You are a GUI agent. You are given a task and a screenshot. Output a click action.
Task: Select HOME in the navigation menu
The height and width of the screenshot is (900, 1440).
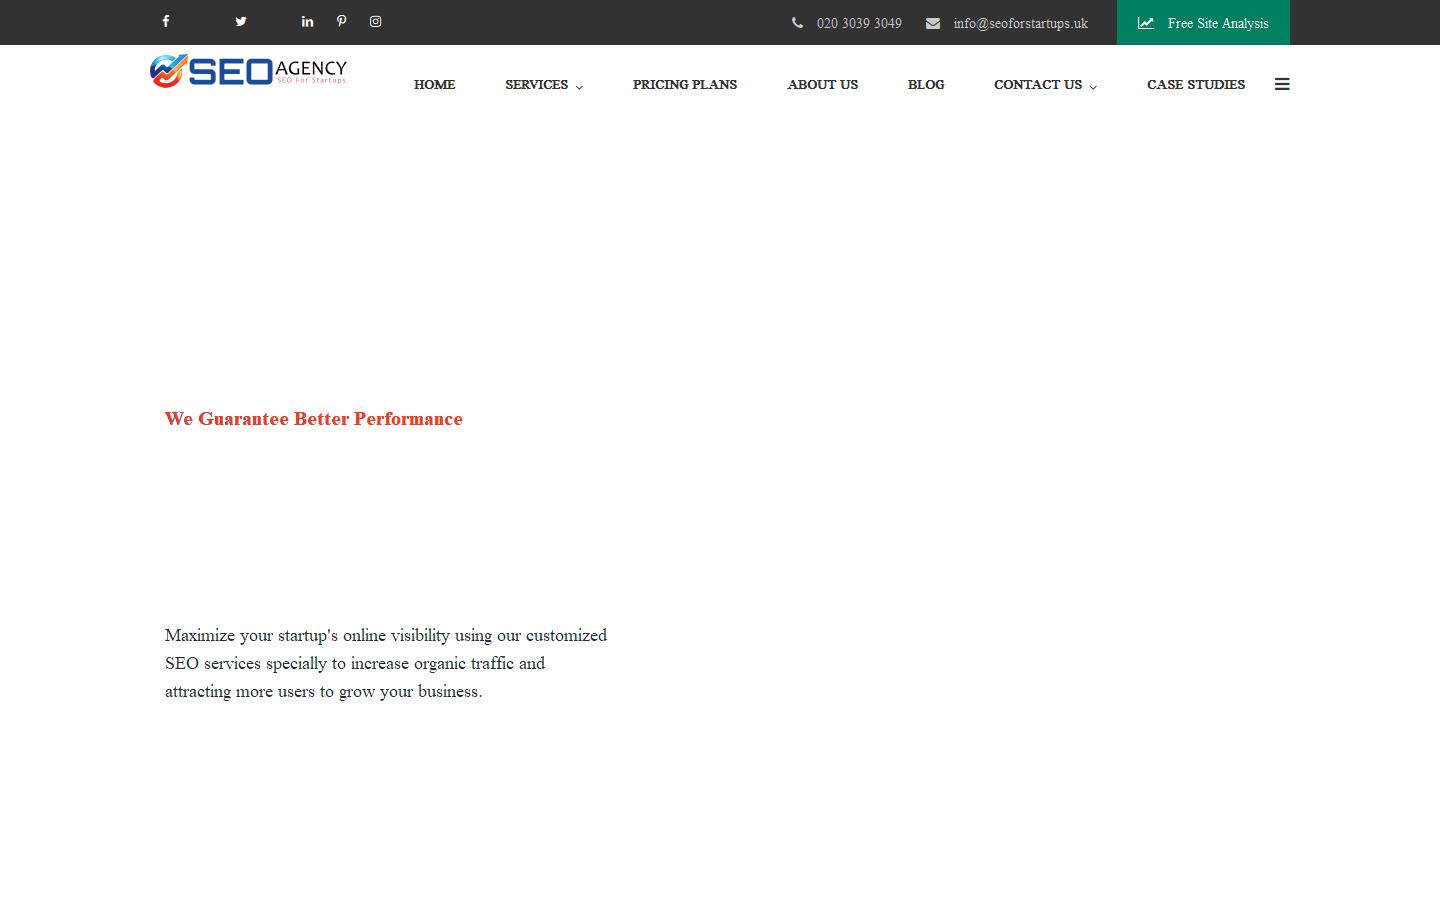[434, 85]
